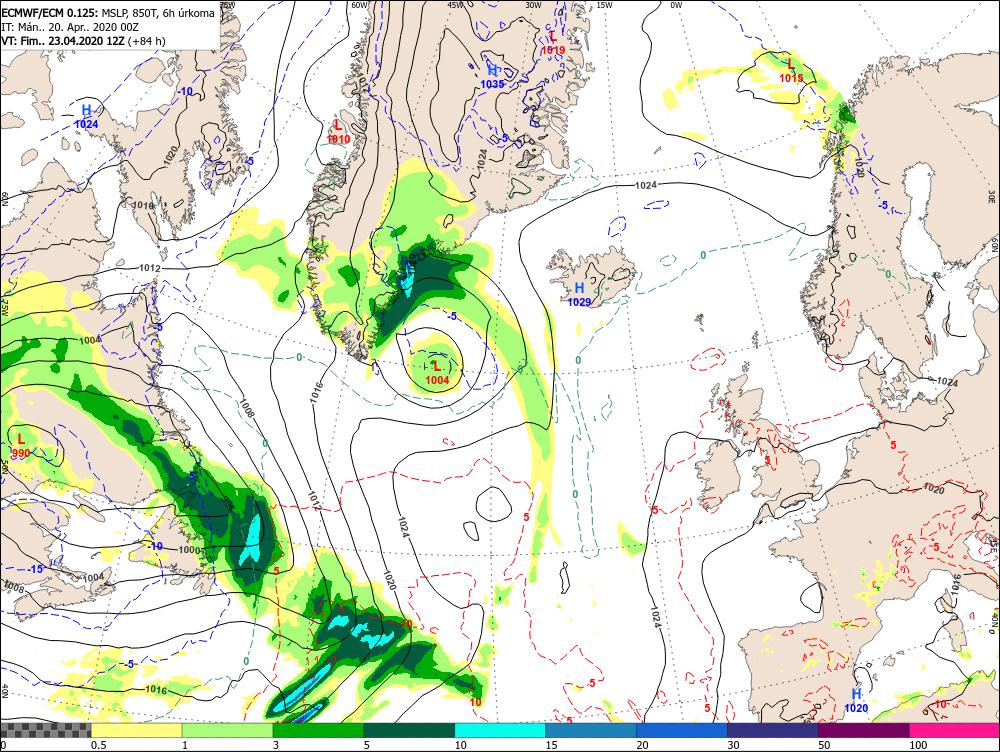Screen dimensions: 1000x752
Task: Click the 'ECMWF/ECM 0.125' model title text
Action: click(50, 13)
